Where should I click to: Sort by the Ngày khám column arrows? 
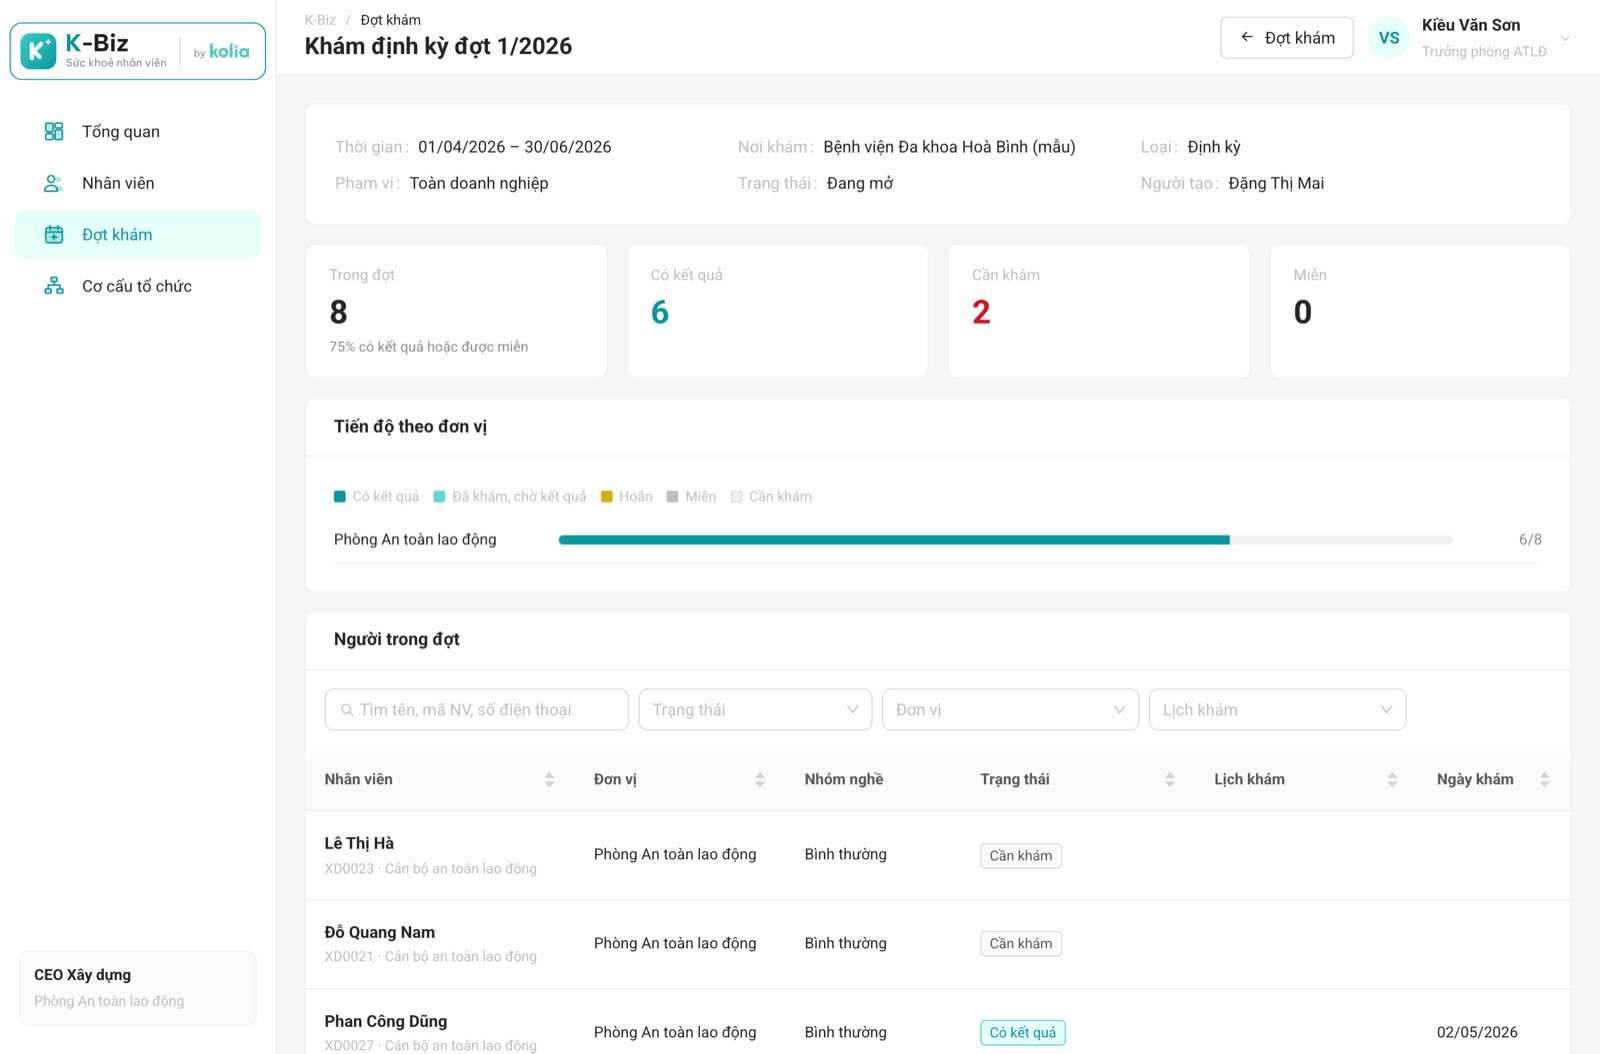[x=1545, y=779]
